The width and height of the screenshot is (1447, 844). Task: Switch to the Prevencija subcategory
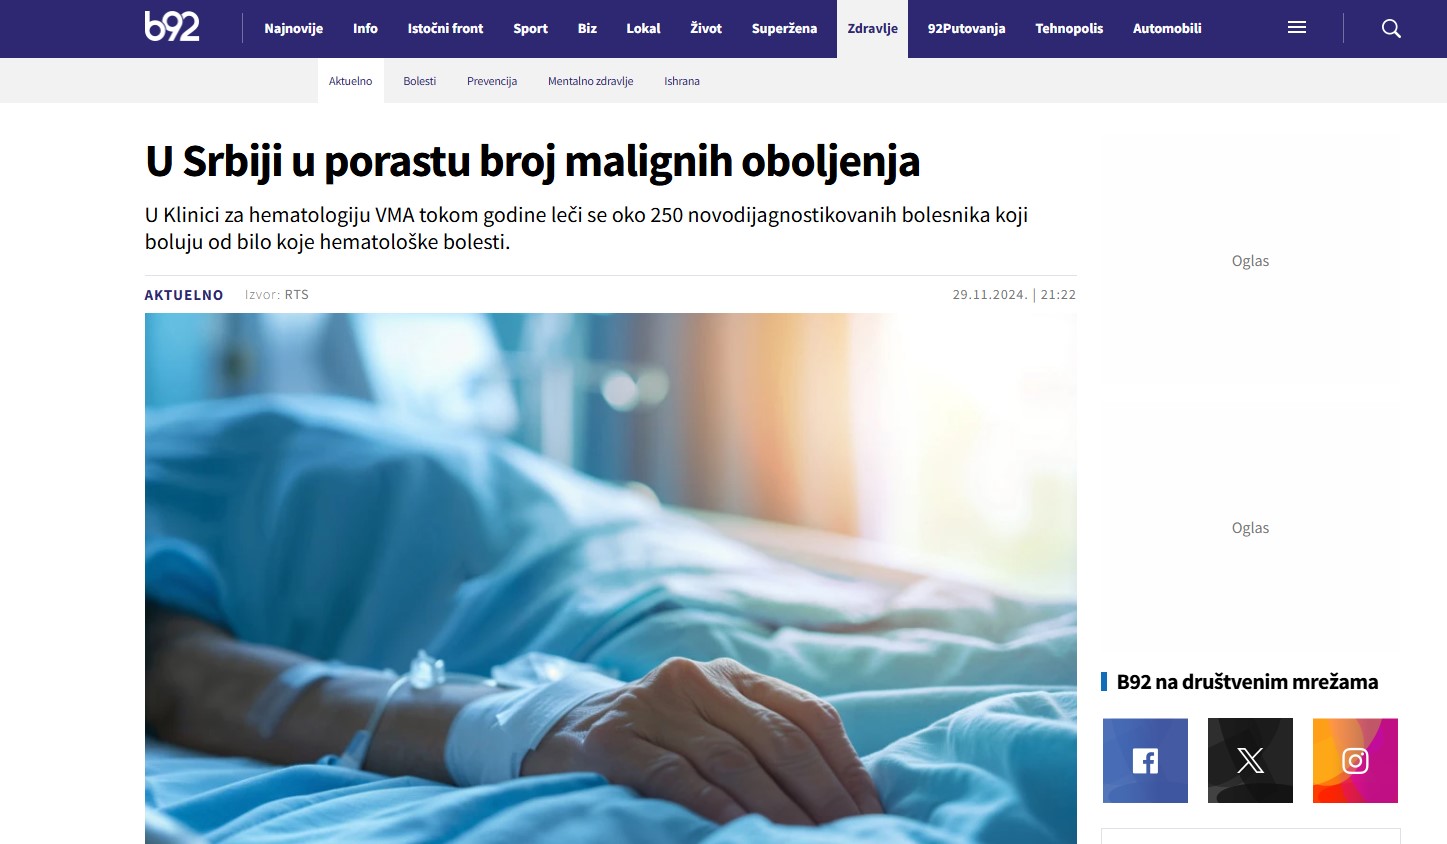pyautogui.click(x=492, y=81)
